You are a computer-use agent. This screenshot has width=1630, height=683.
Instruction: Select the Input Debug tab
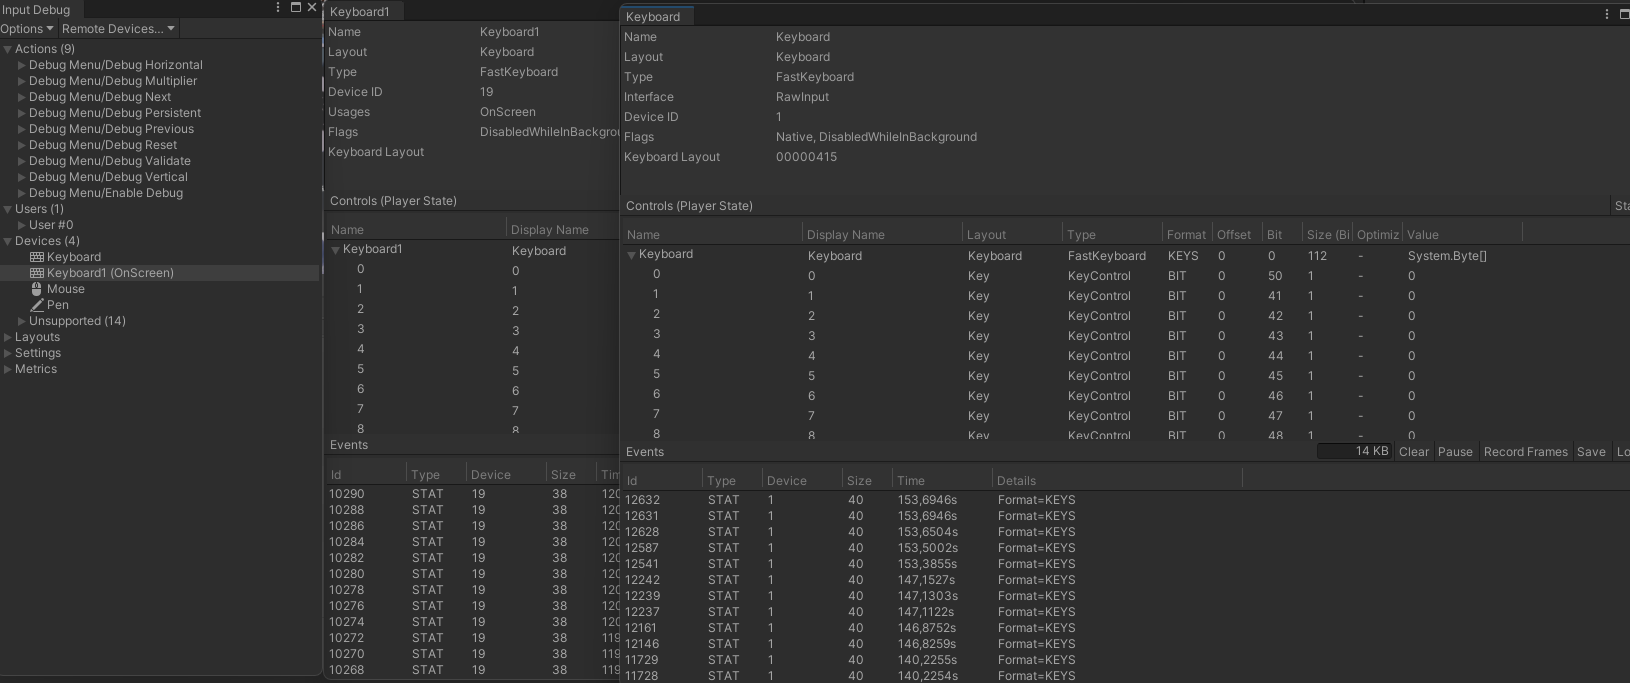tap(36, 10)
